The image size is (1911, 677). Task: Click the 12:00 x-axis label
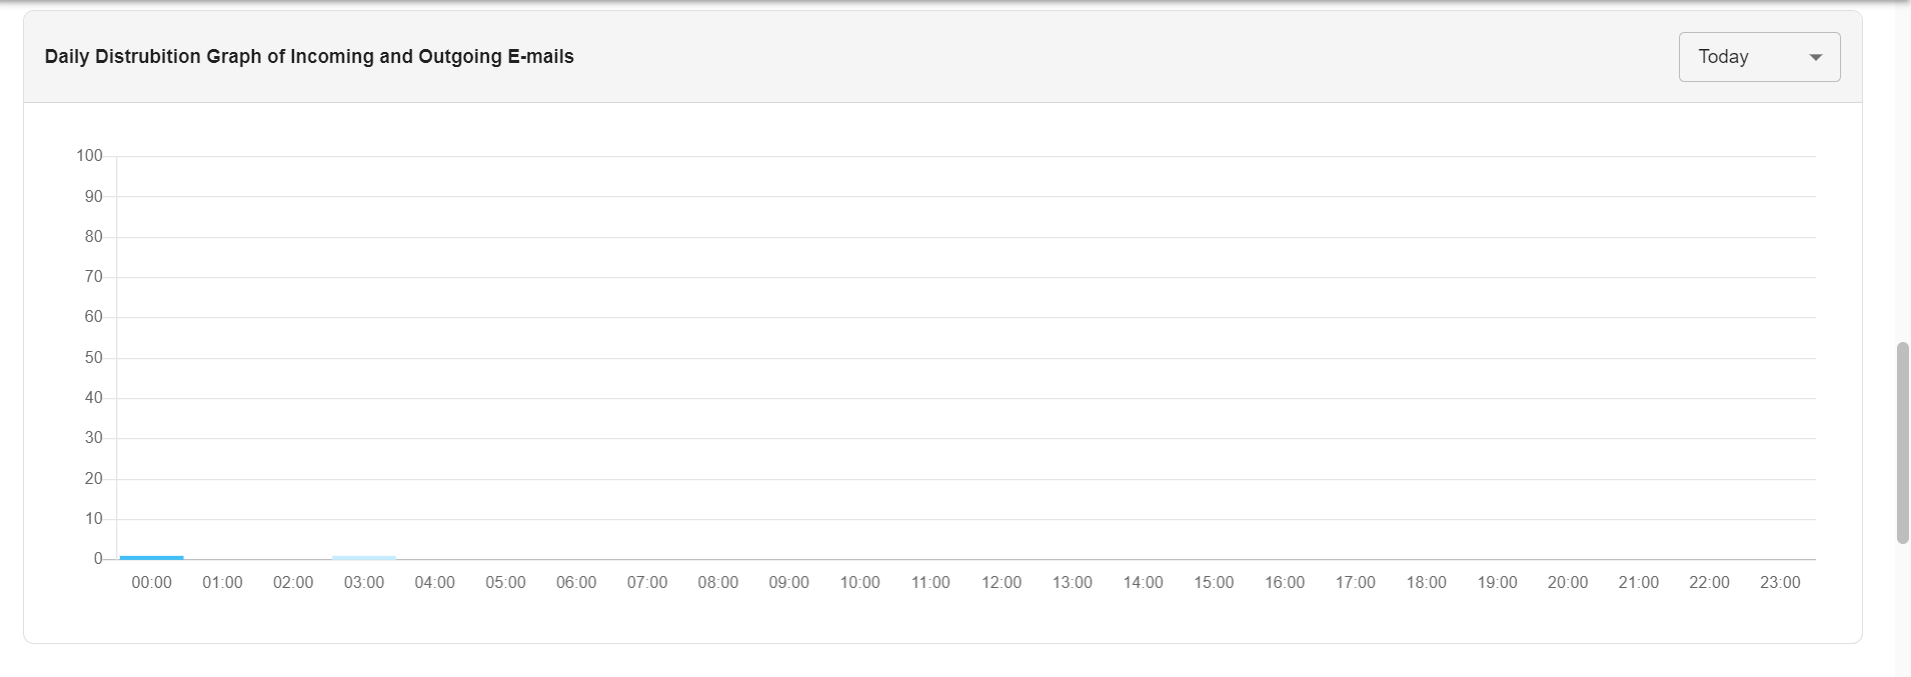coord(1001,583)
